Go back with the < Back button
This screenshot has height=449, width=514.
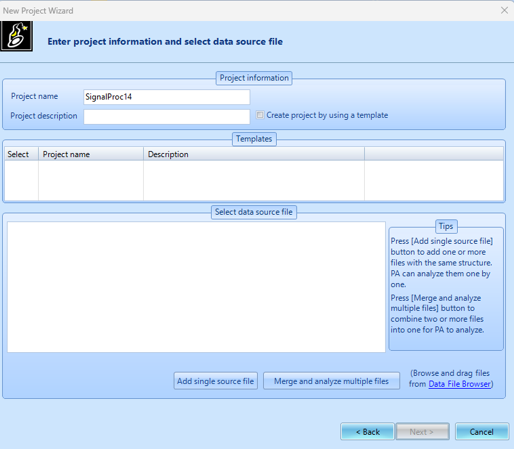[367, 432]
